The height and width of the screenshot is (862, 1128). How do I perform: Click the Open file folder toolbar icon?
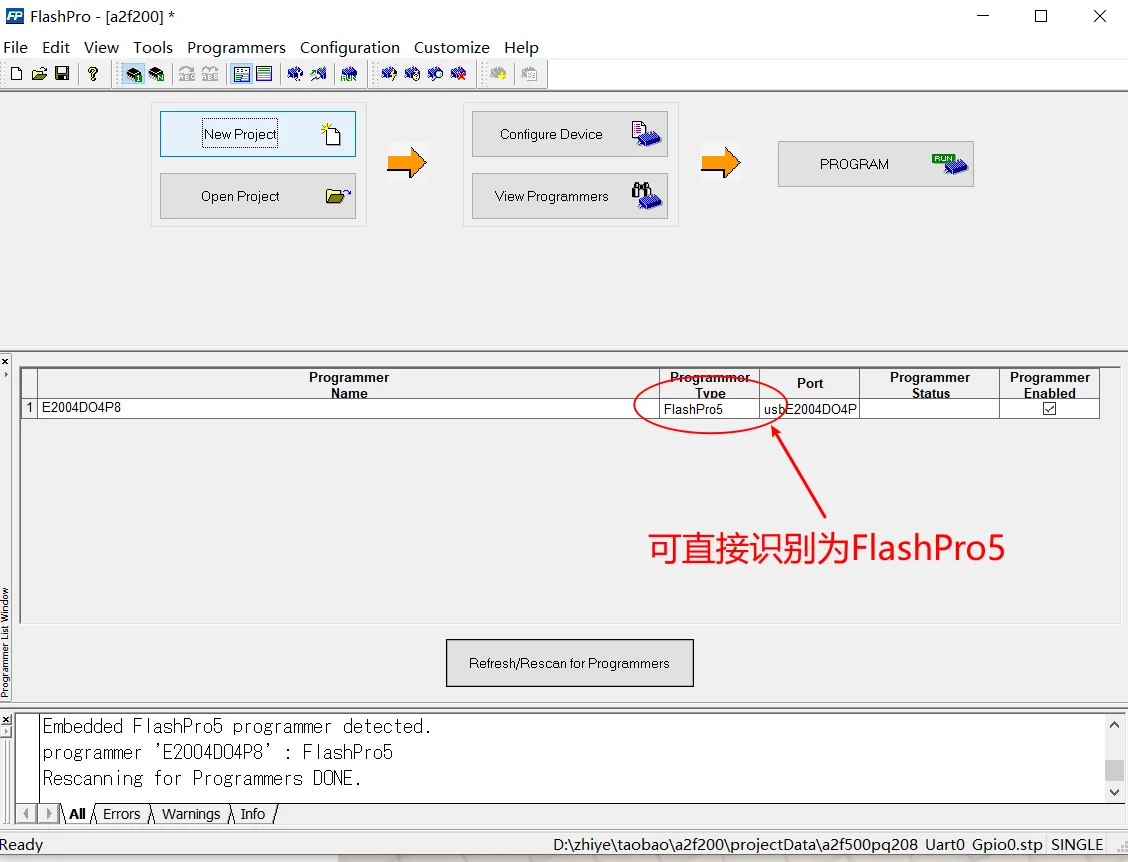[39, 73]
